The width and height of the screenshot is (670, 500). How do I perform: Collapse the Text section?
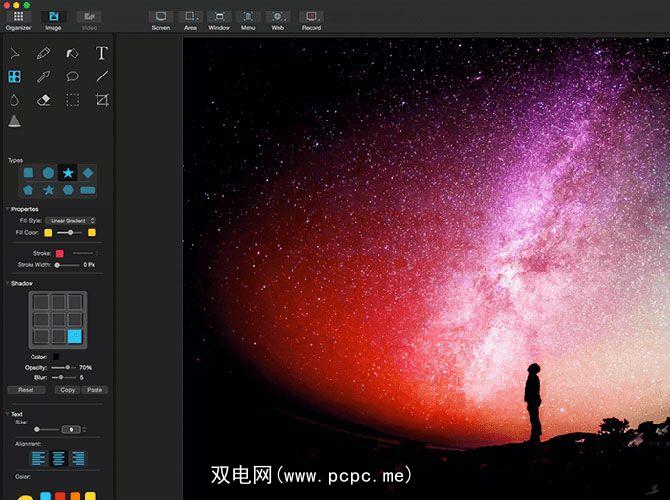click(7, 414)
